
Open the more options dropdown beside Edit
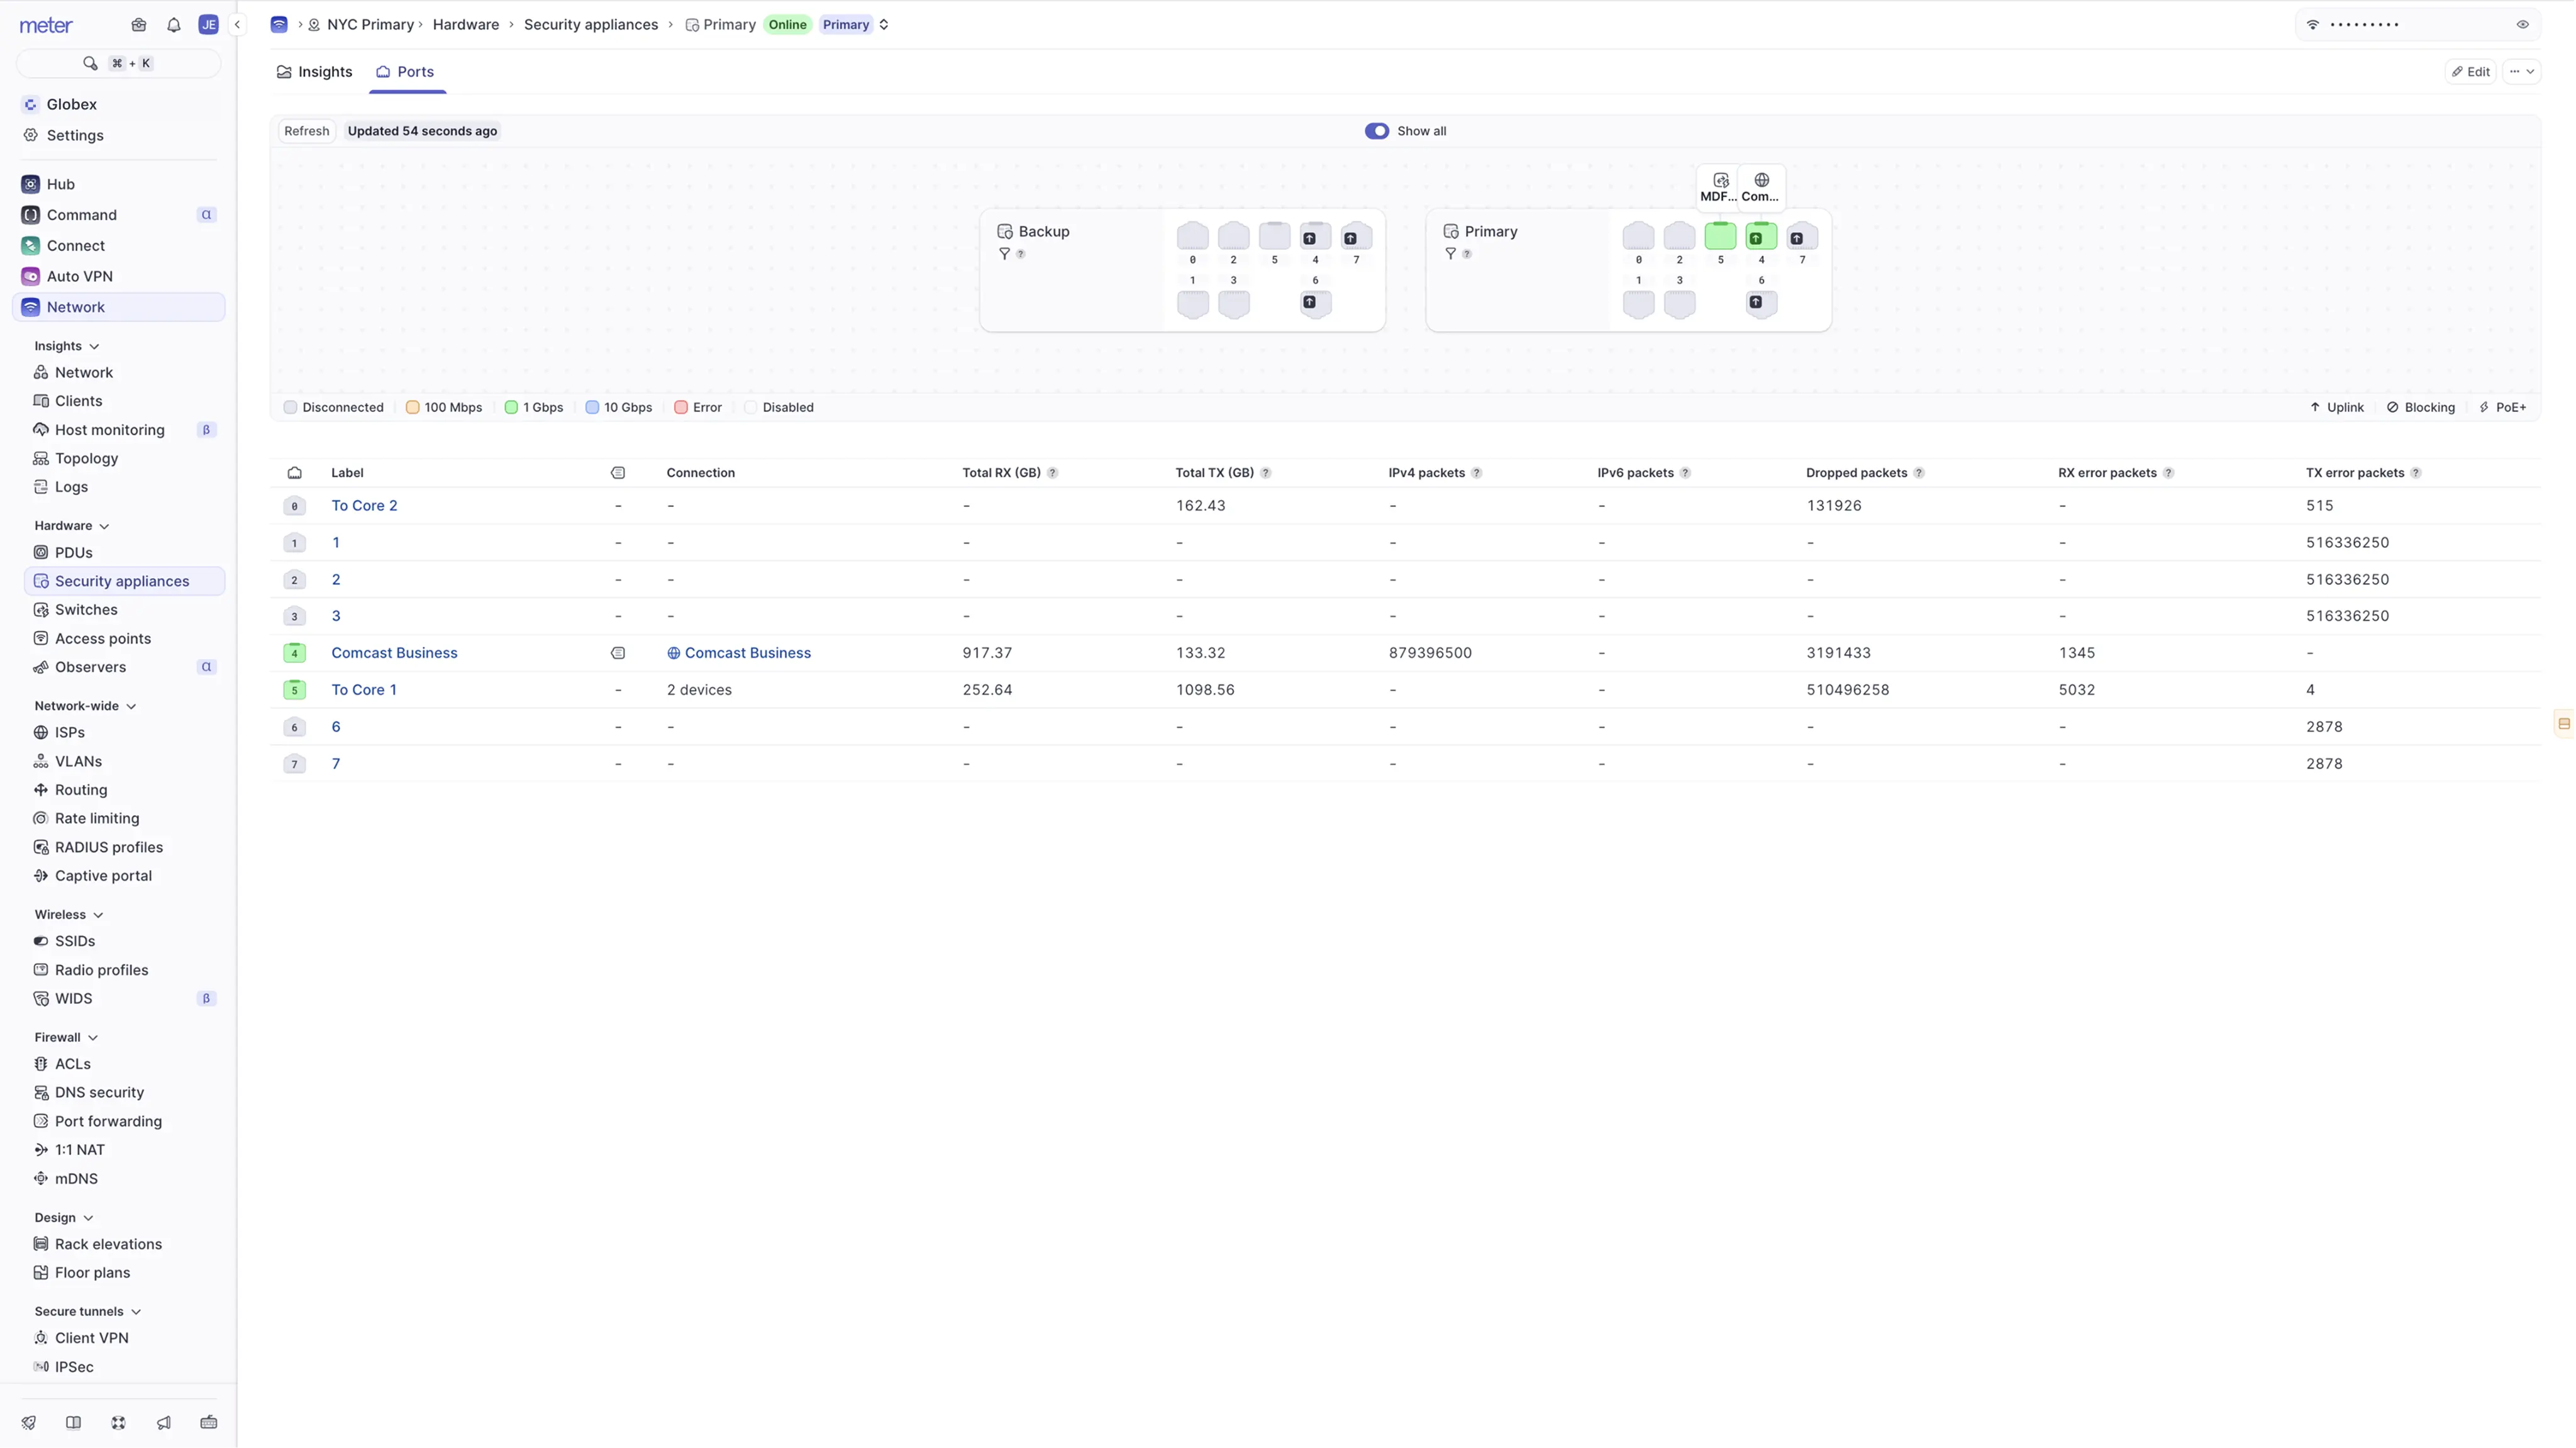pos(2521,72)
